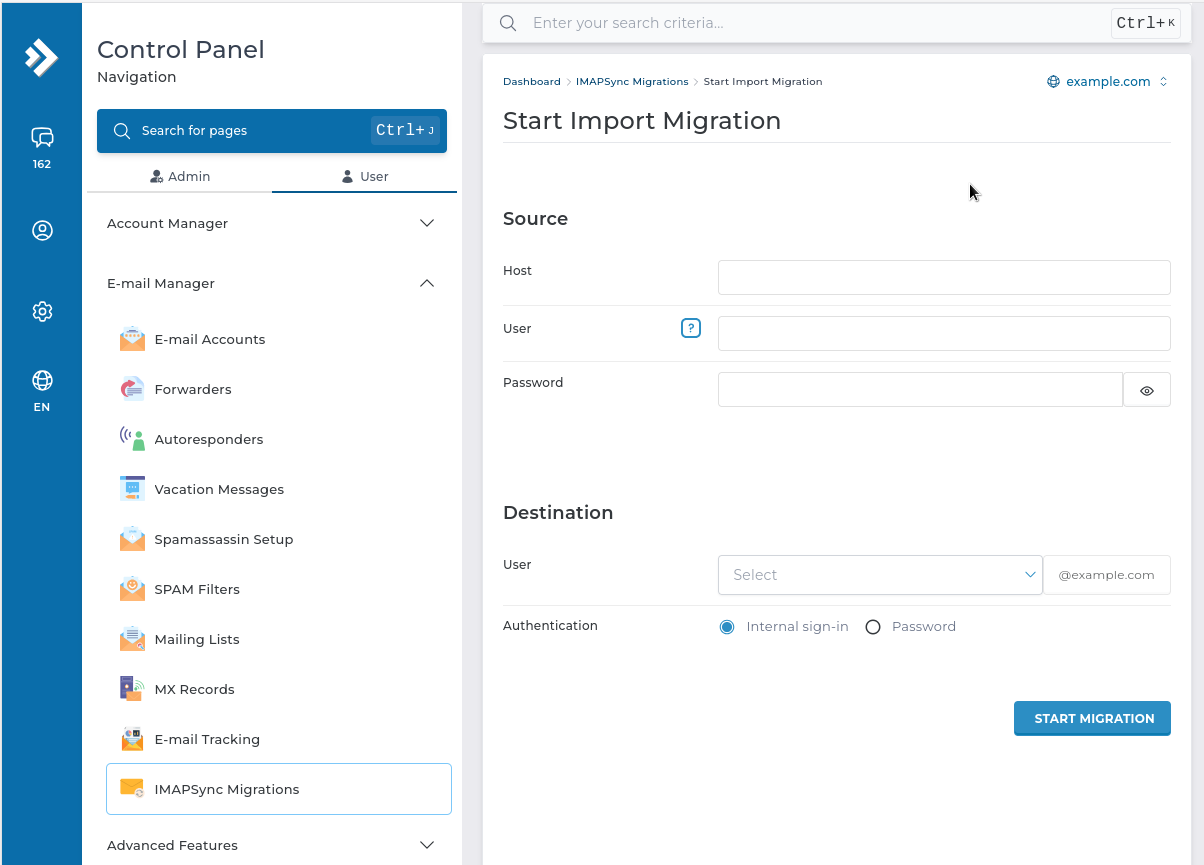Open settings gear in left sidebar
This screenshot has height=865, width=1204.
pos(42,312)
